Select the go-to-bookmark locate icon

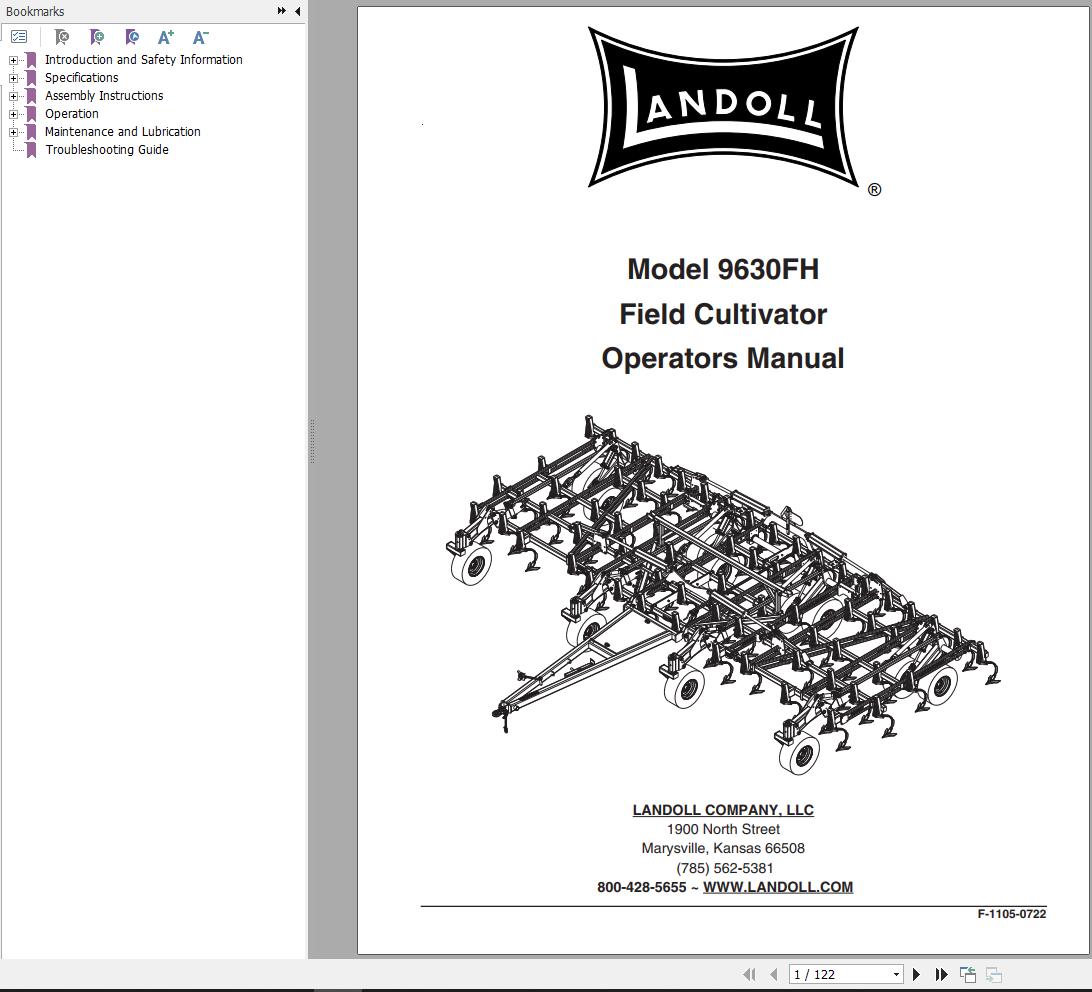point(131,37)
